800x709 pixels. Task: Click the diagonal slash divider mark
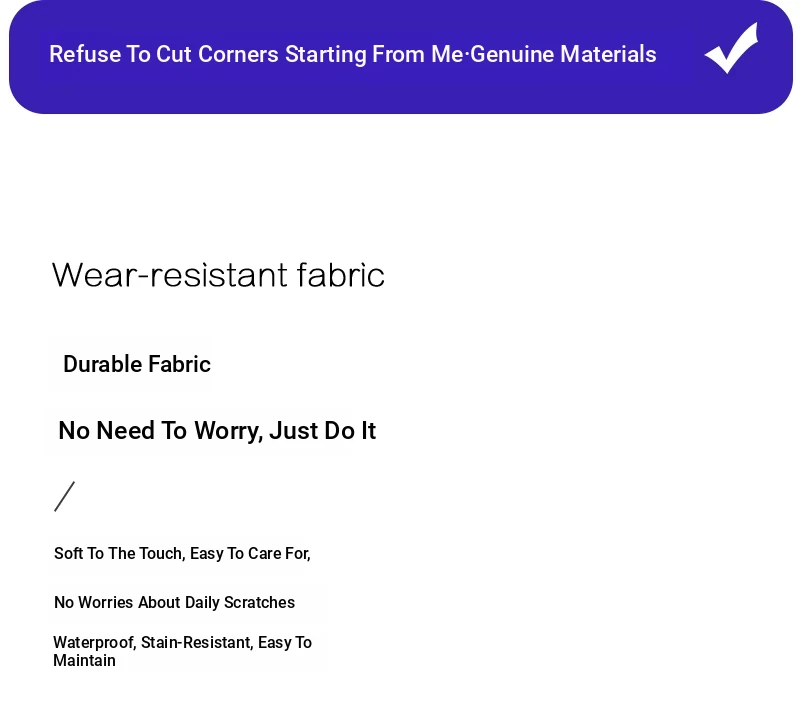(65, 496)
